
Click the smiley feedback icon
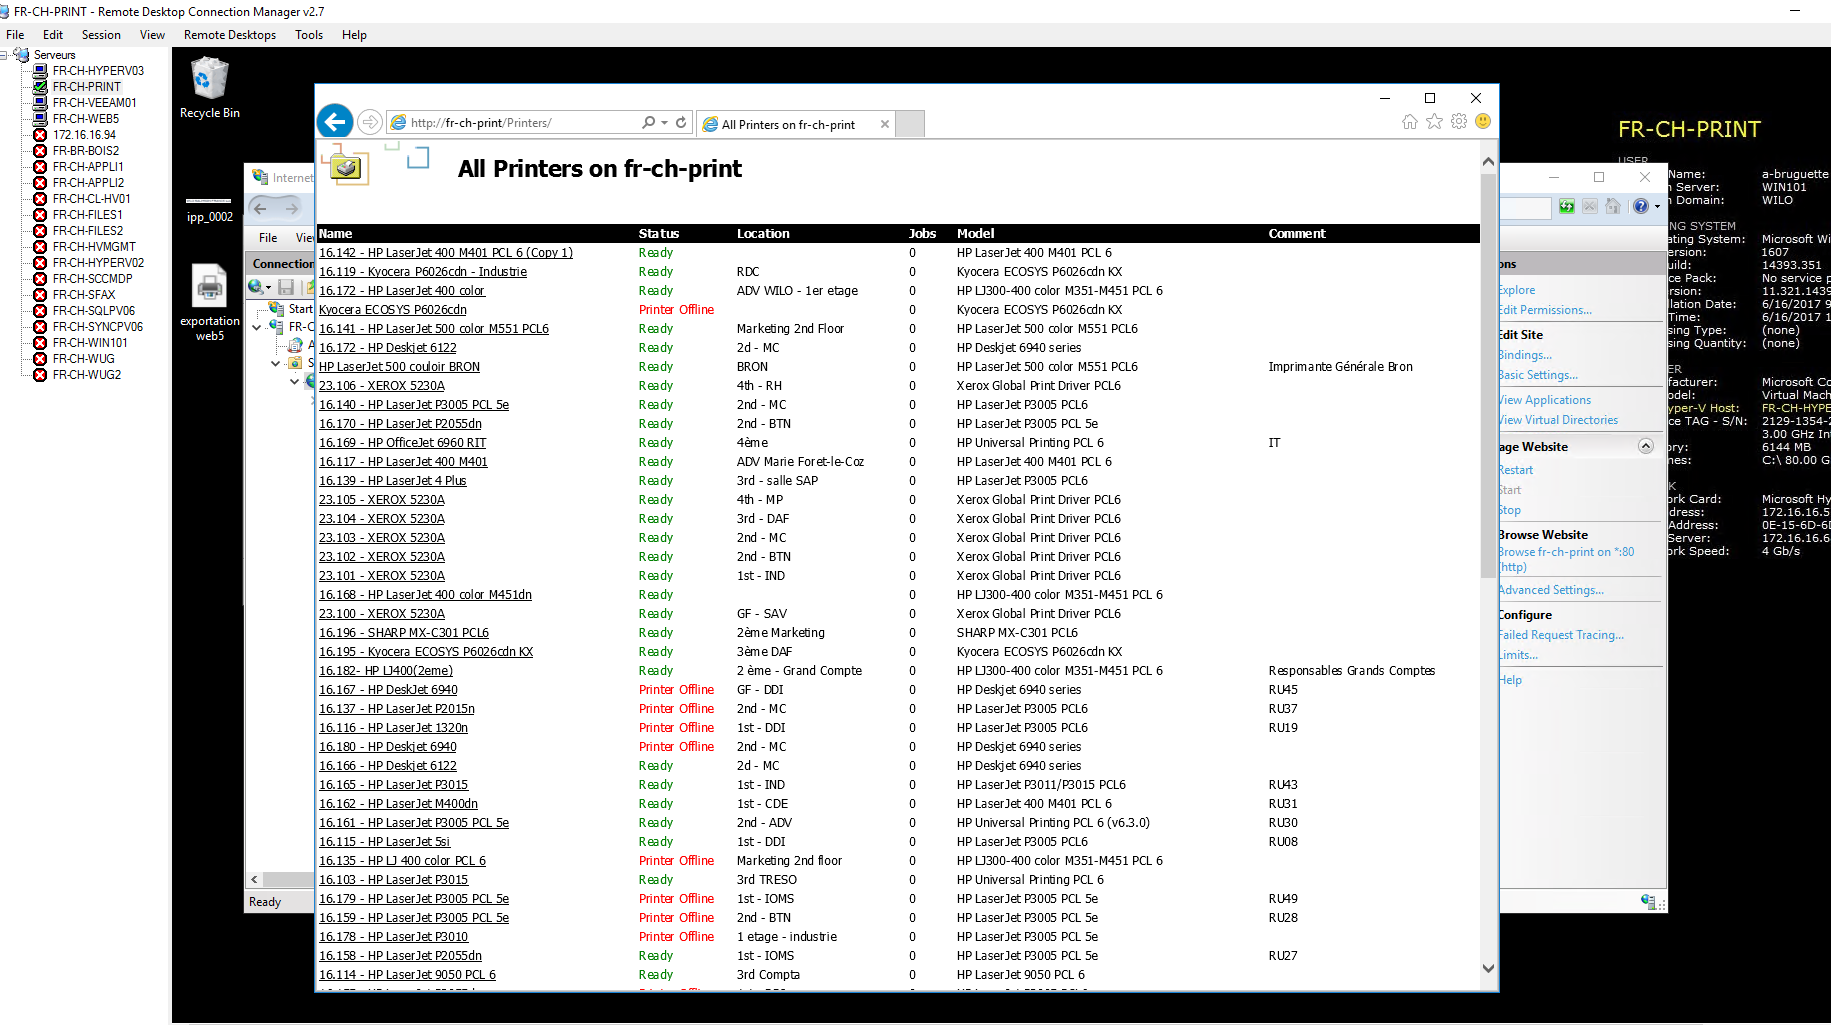1483,121
